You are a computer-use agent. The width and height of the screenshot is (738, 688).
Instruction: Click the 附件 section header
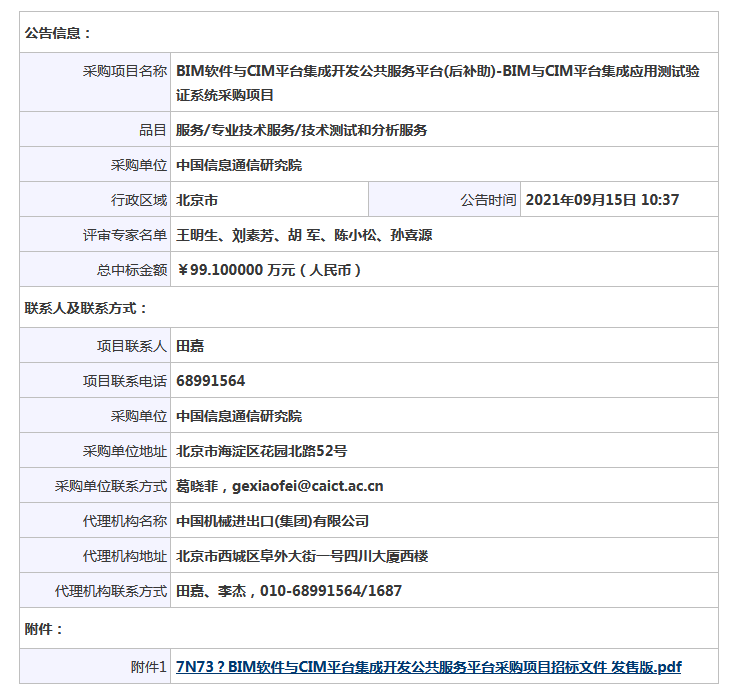coord(44,629)
